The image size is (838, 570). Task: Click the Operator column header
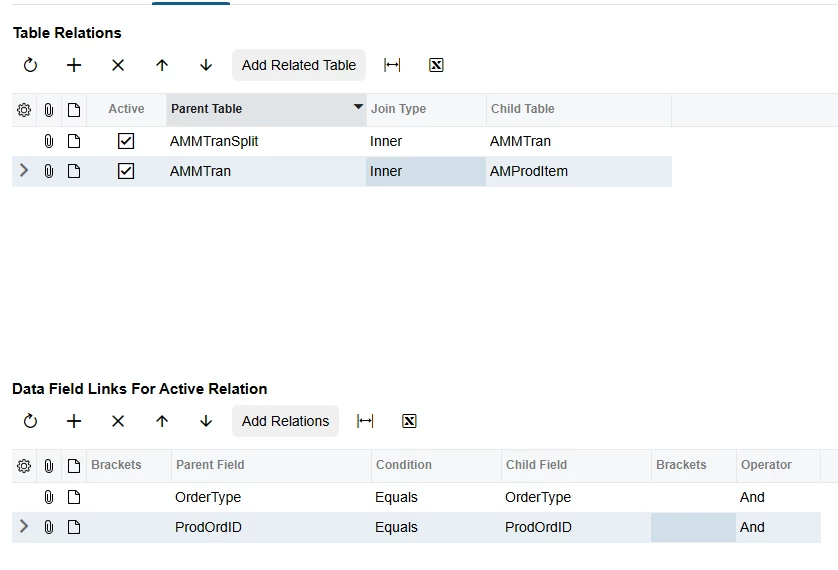[778, 465]
